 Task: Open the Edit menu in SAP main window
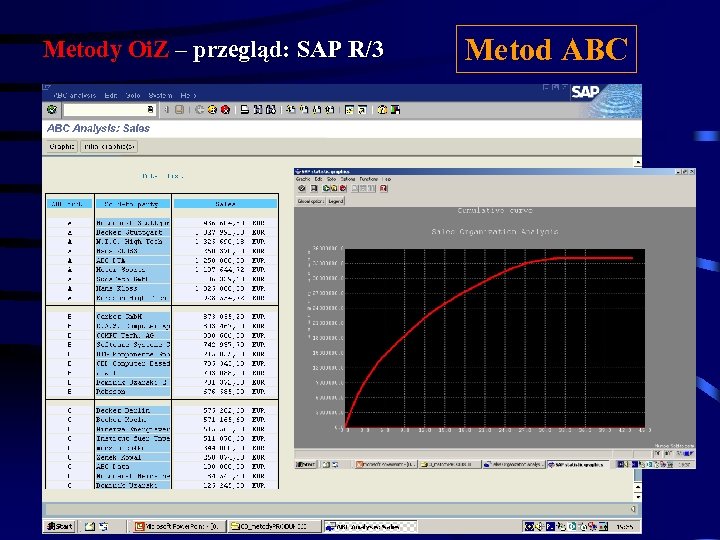click(x=111, y=96)
